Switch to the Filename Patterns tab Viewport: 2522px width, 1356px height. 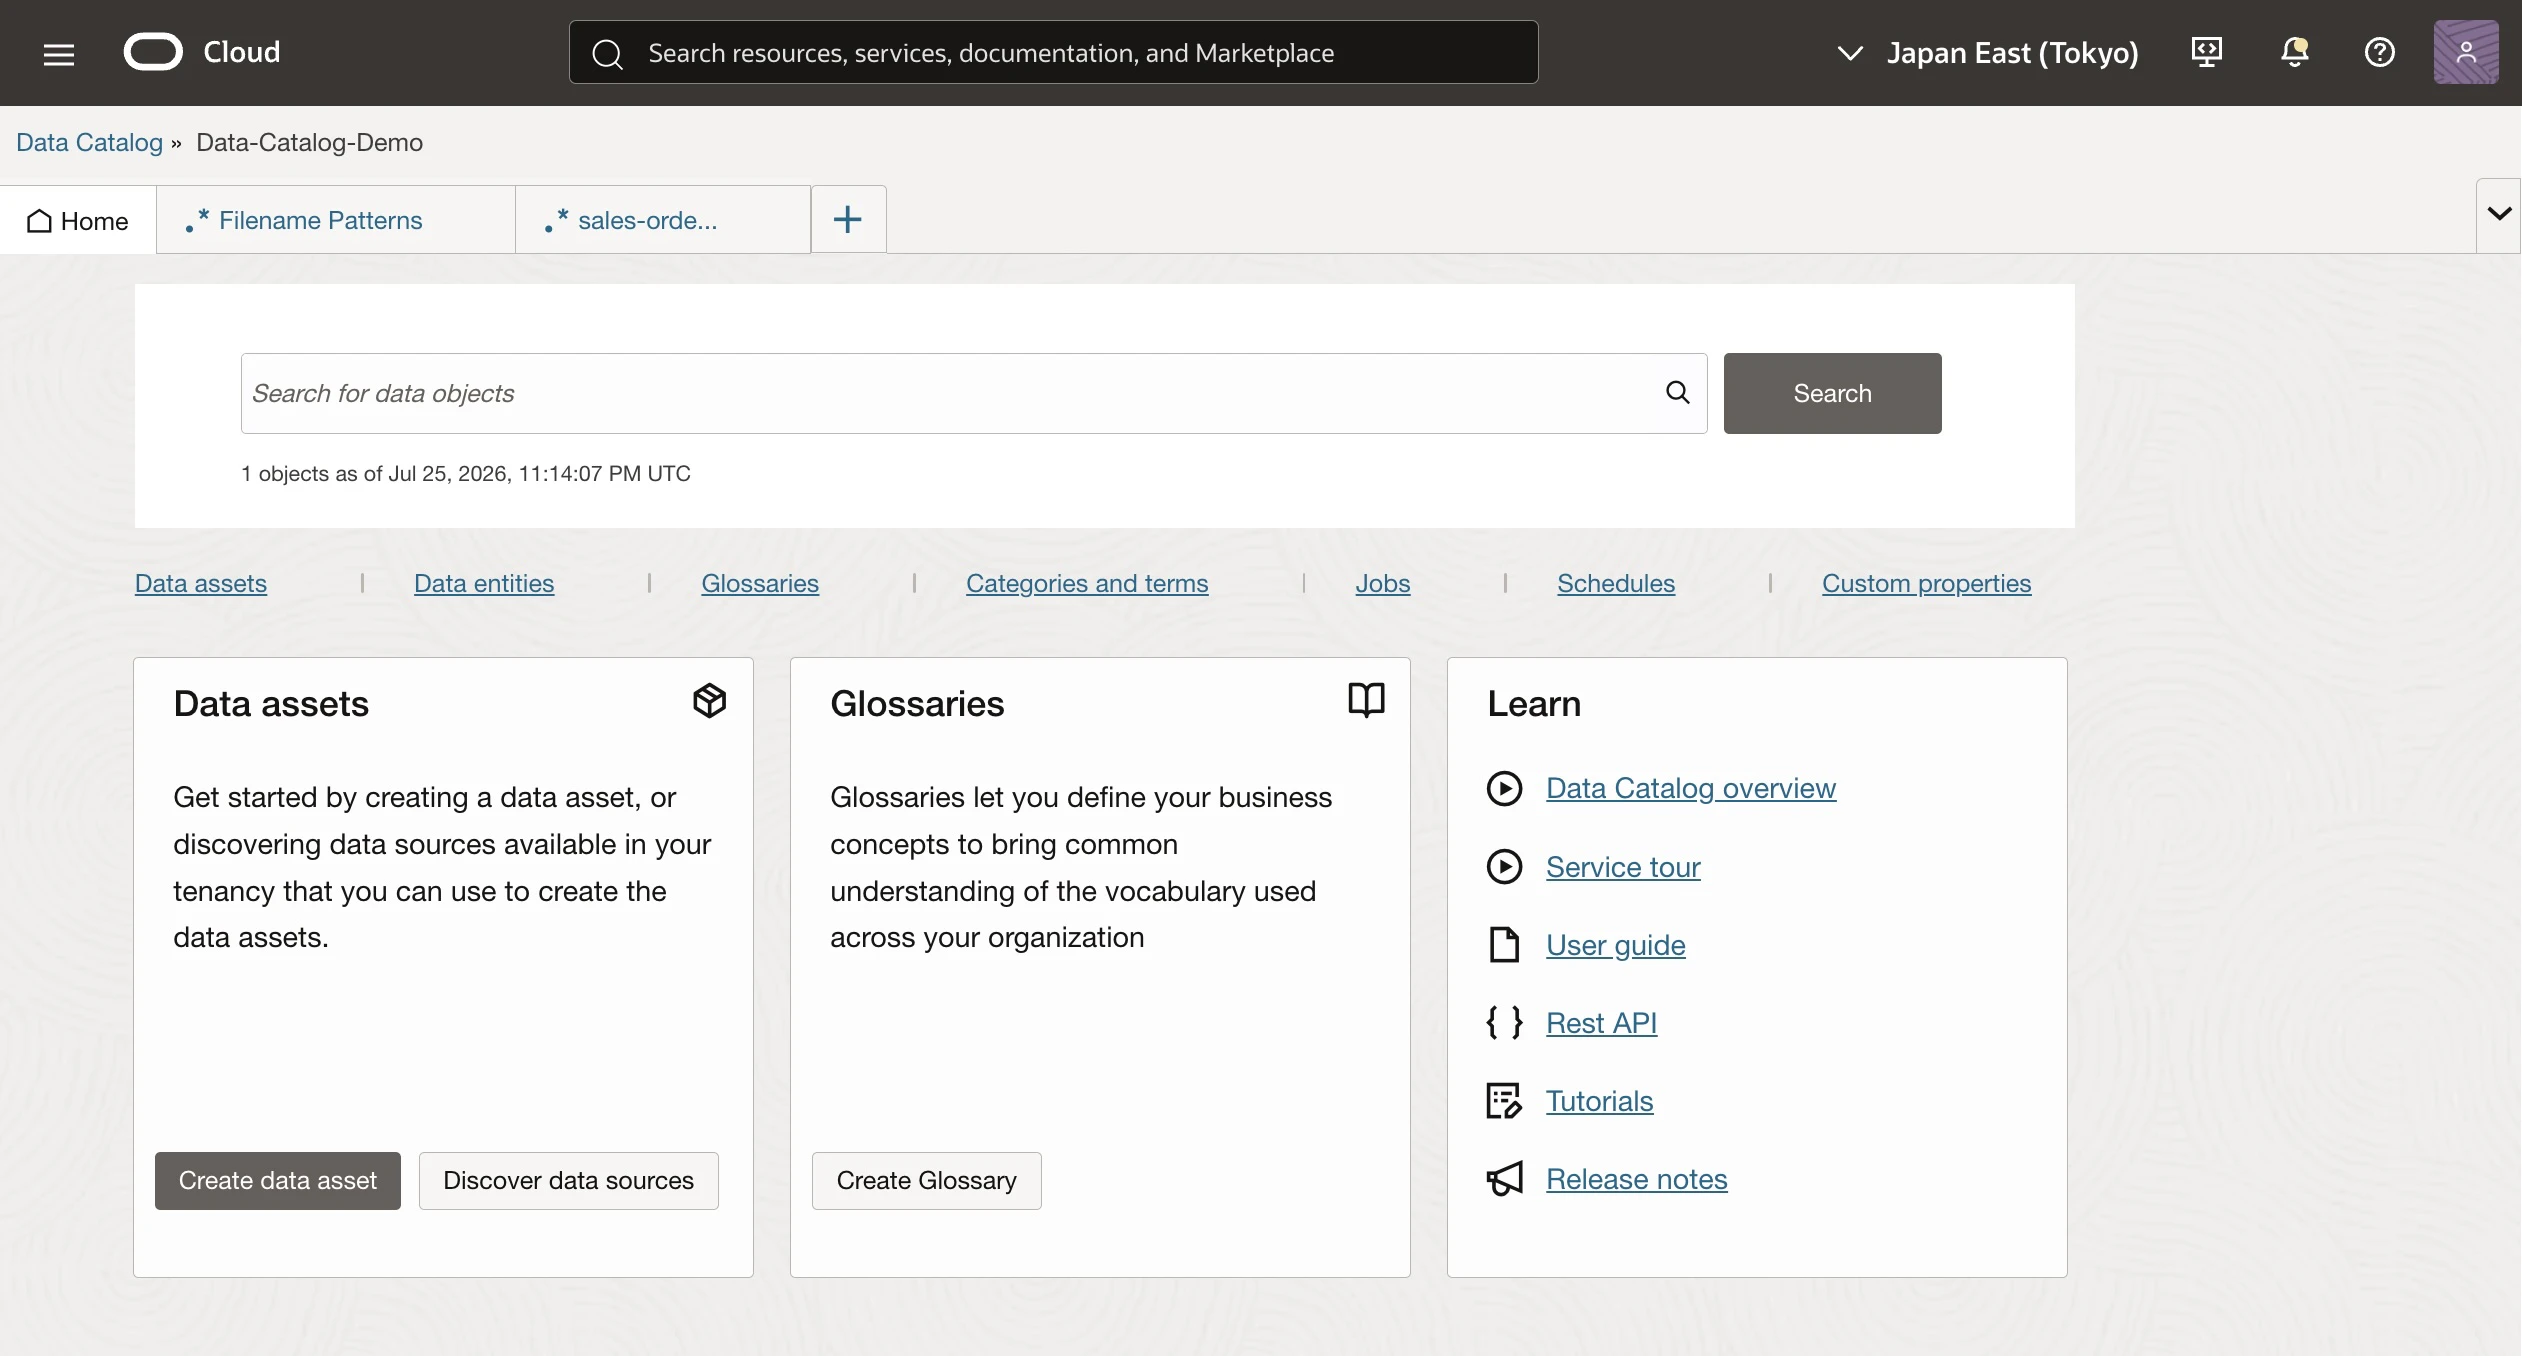(x=336, y=220)
